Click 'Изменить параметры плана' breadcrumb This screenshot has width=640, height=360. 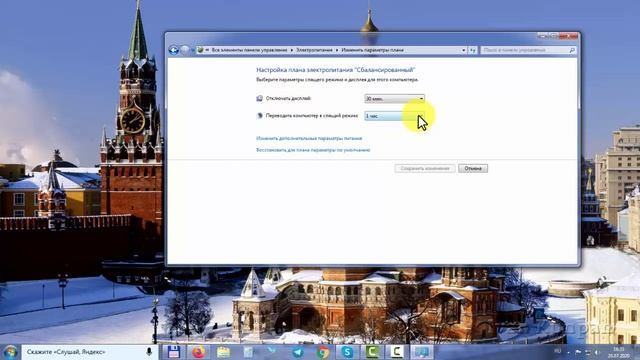click(372, 50)
